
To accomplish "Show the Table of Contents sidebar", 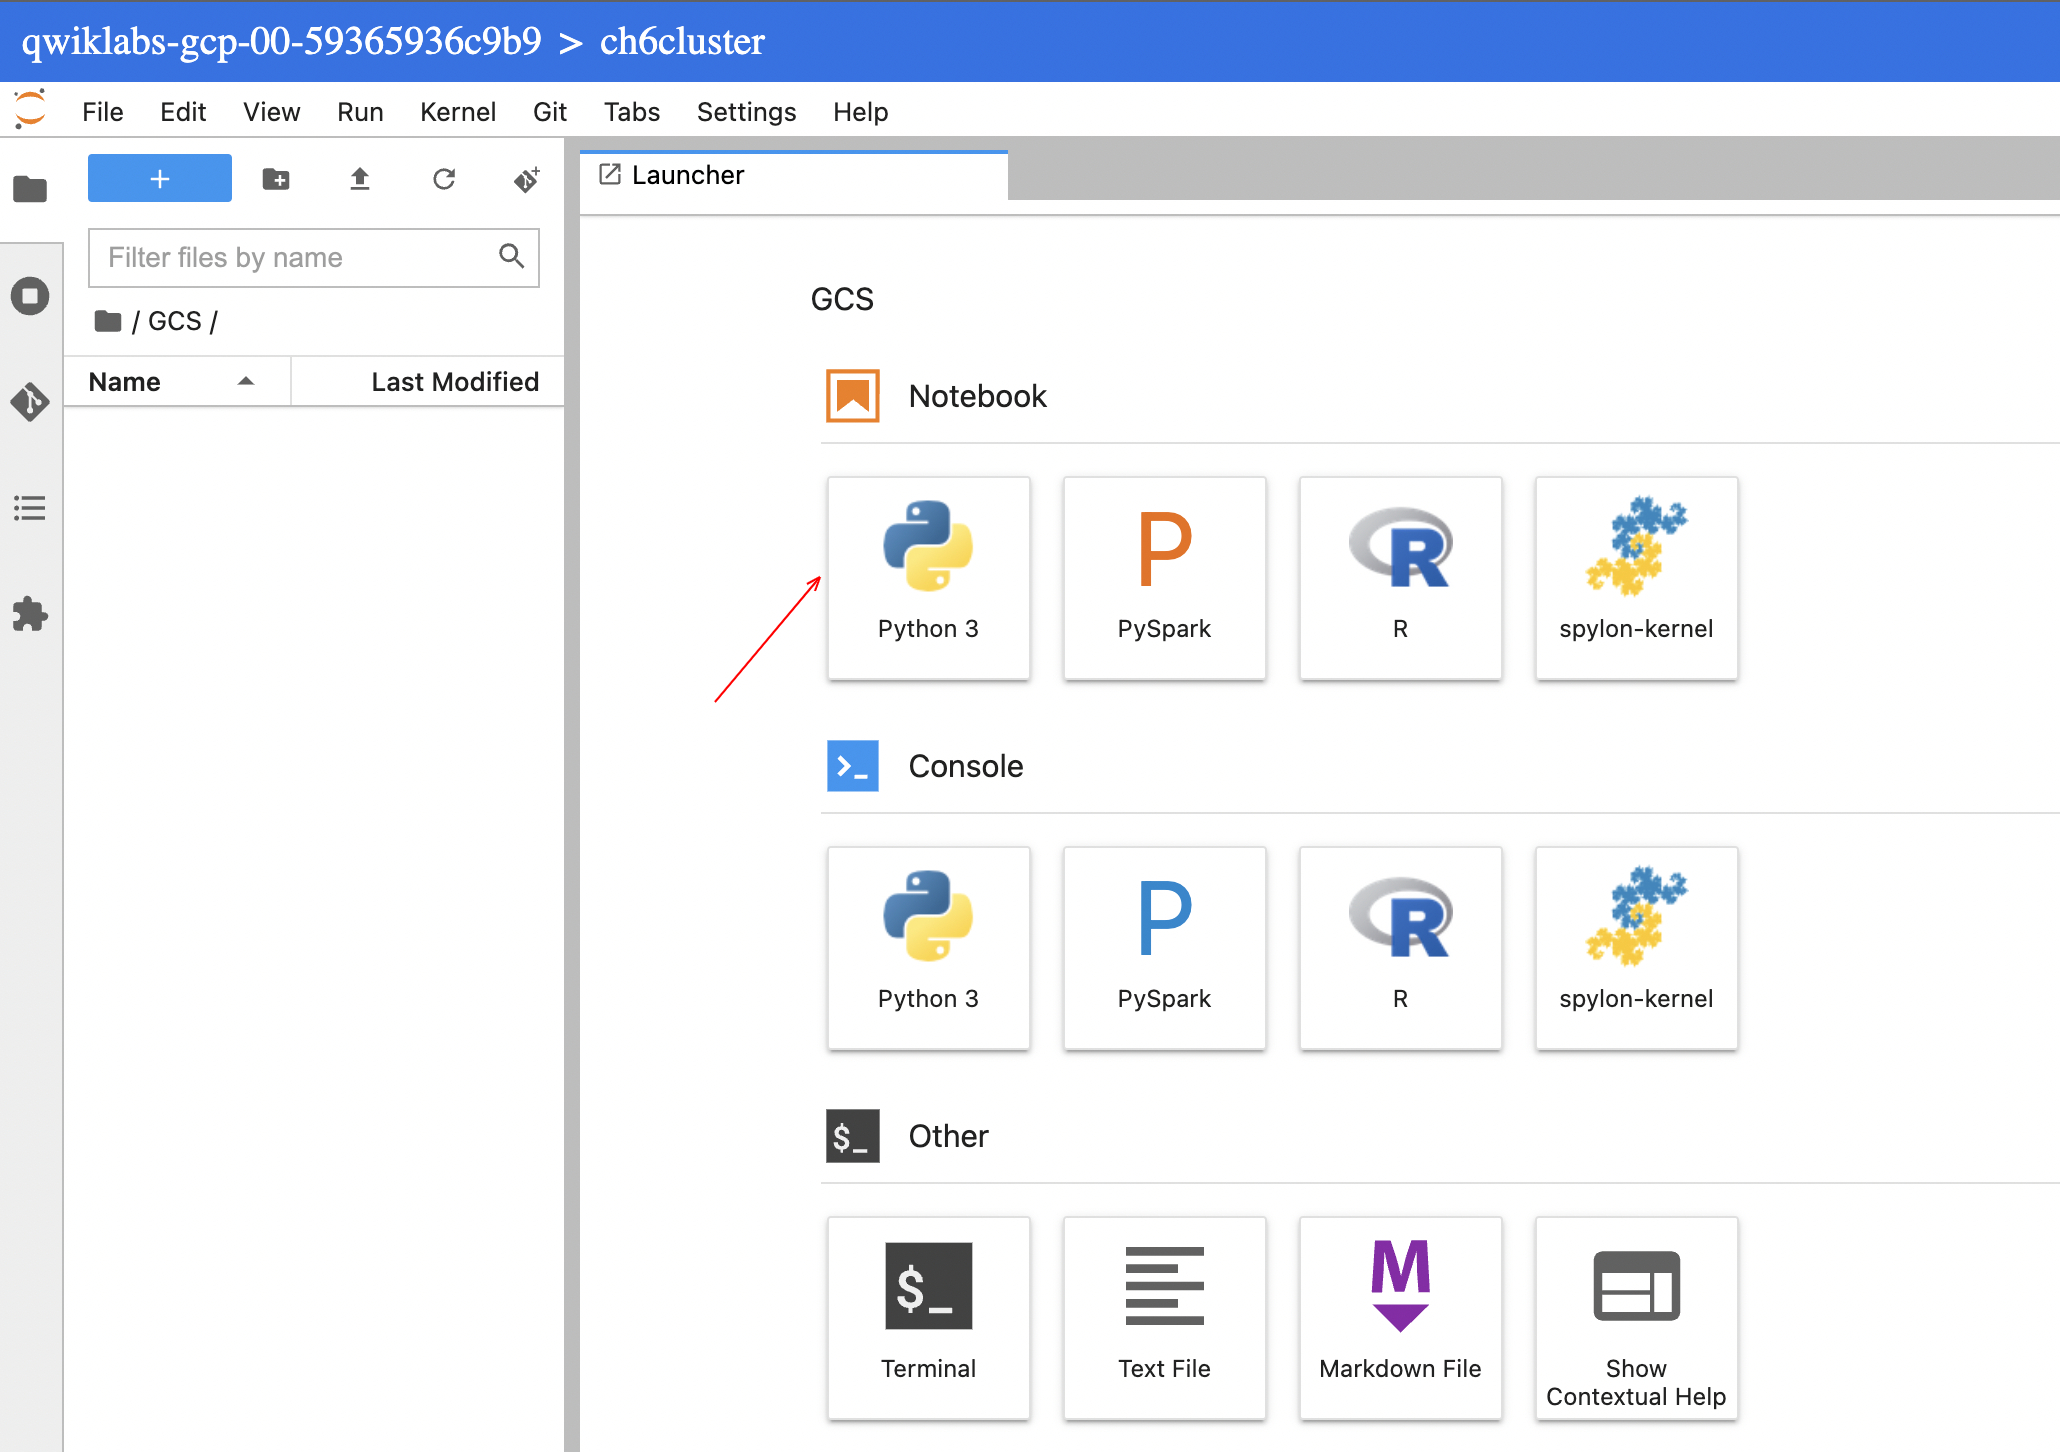I will click(30, 508).
